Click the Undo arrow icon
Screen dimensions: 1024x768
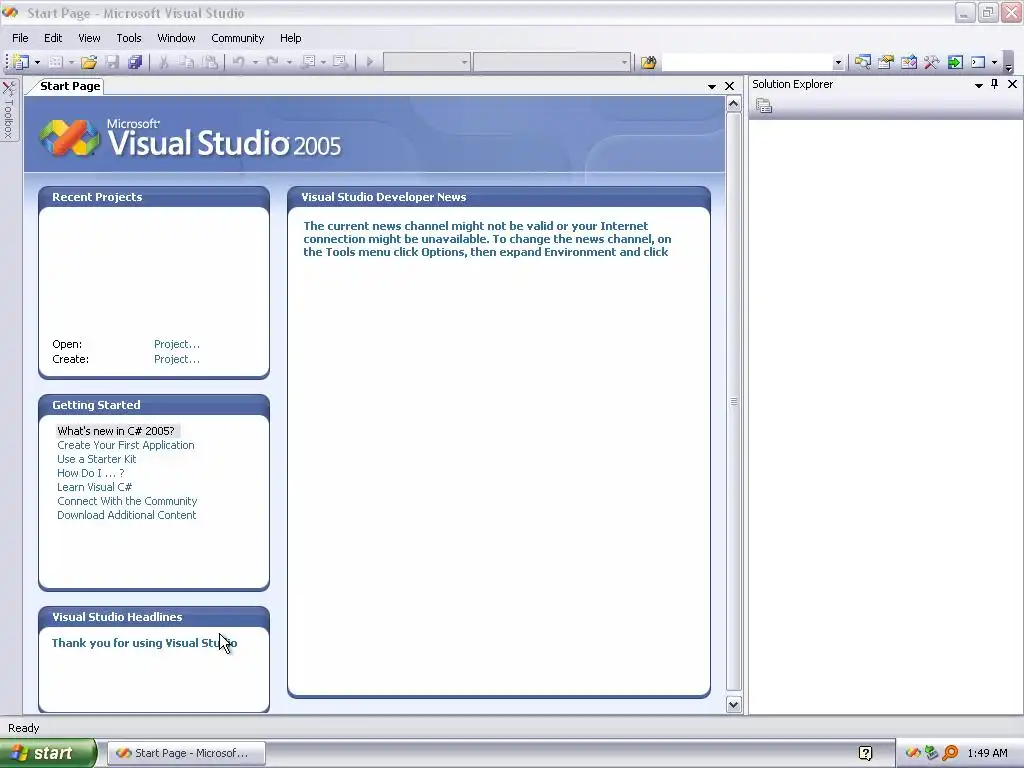[239, 62]
